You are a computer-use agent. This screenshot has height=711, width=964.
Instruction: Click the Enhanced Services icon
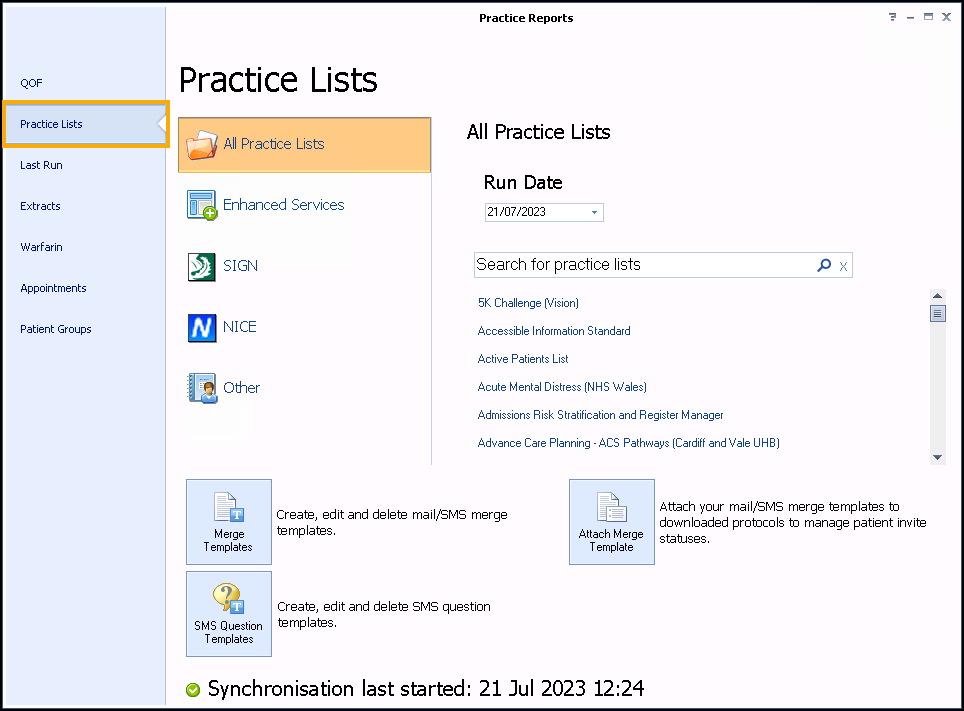click(x=201, y=205)
